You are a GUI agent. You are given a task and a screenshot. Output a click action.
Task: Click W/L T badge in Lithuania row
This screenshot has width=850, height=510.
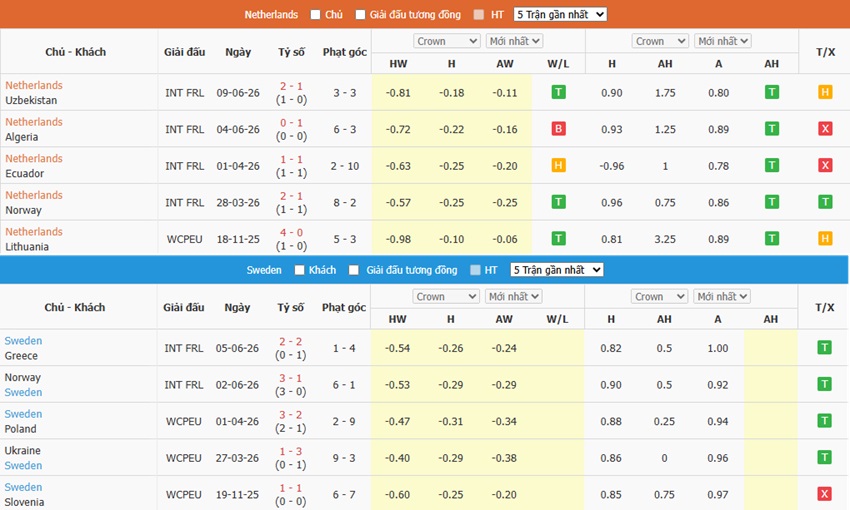click(x=558, y=238)
